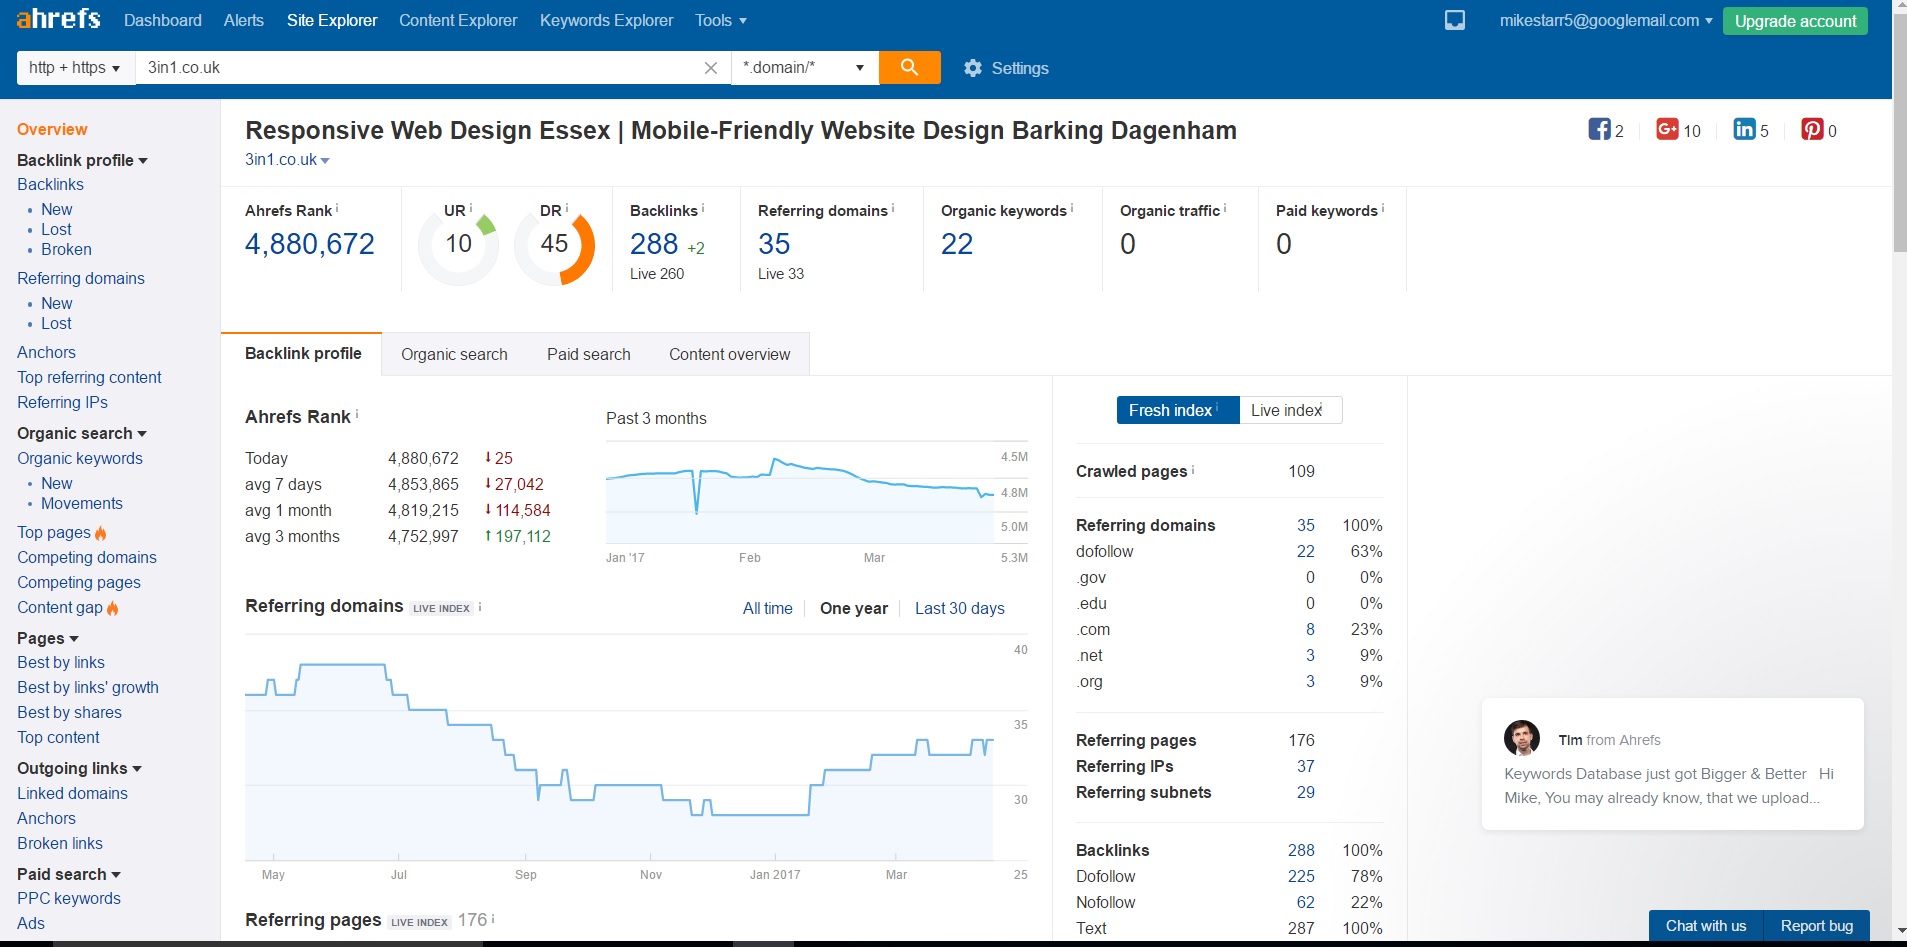Collapse the Backlink profile sidebar section
1907x947 pixels.
pyautogui.click(x=82, y=160)
